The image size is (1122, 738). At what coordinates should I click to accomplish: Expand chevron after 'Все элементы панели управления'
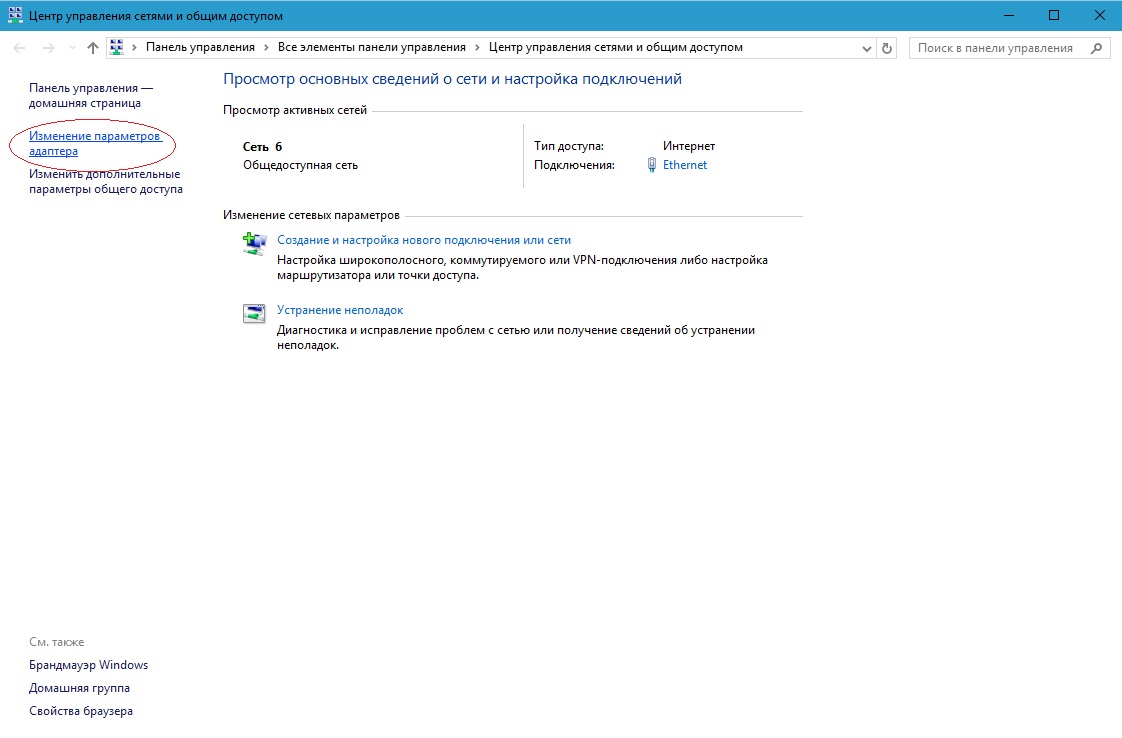click(x=477, y=48)
